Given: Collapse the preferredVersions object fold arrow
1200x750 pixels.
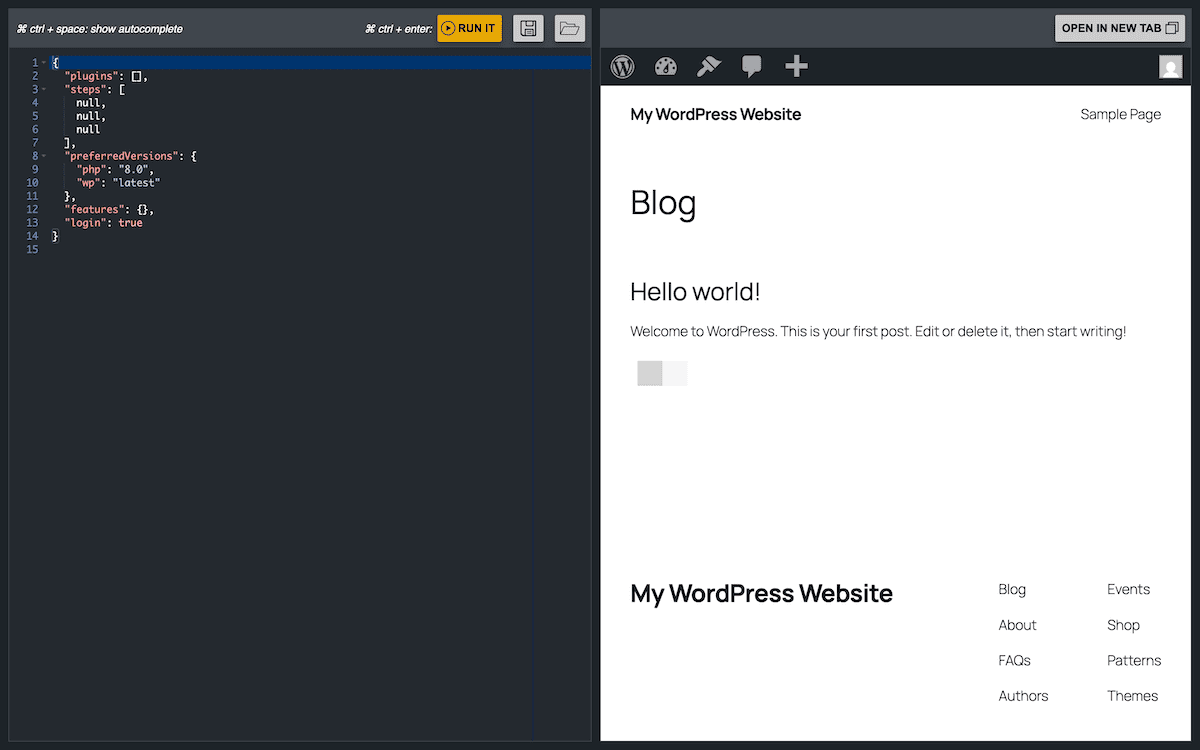Looking at the screenshot, I should pyautogui.click(x=43, y=155).
